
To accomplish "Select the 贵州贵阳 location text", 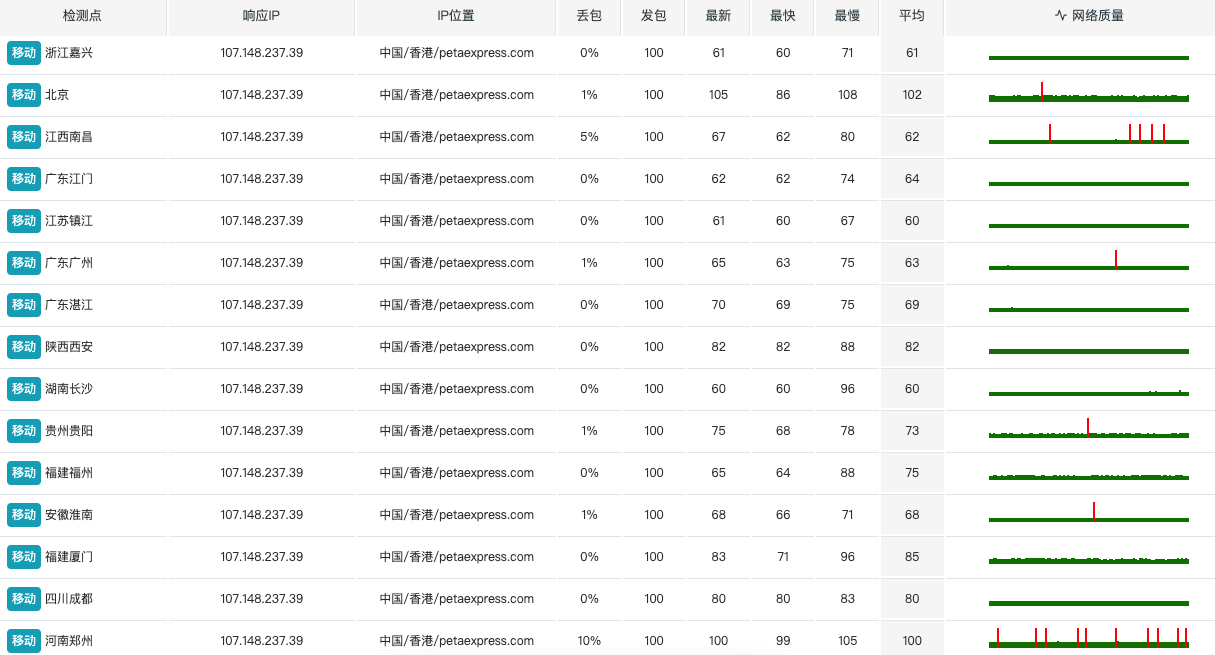I will coord(69,431).
